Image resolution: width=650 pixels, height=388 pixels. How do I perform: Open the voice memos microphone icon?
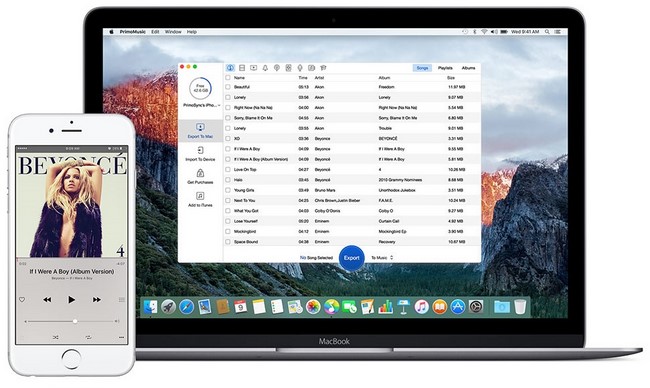coord(300,68)
